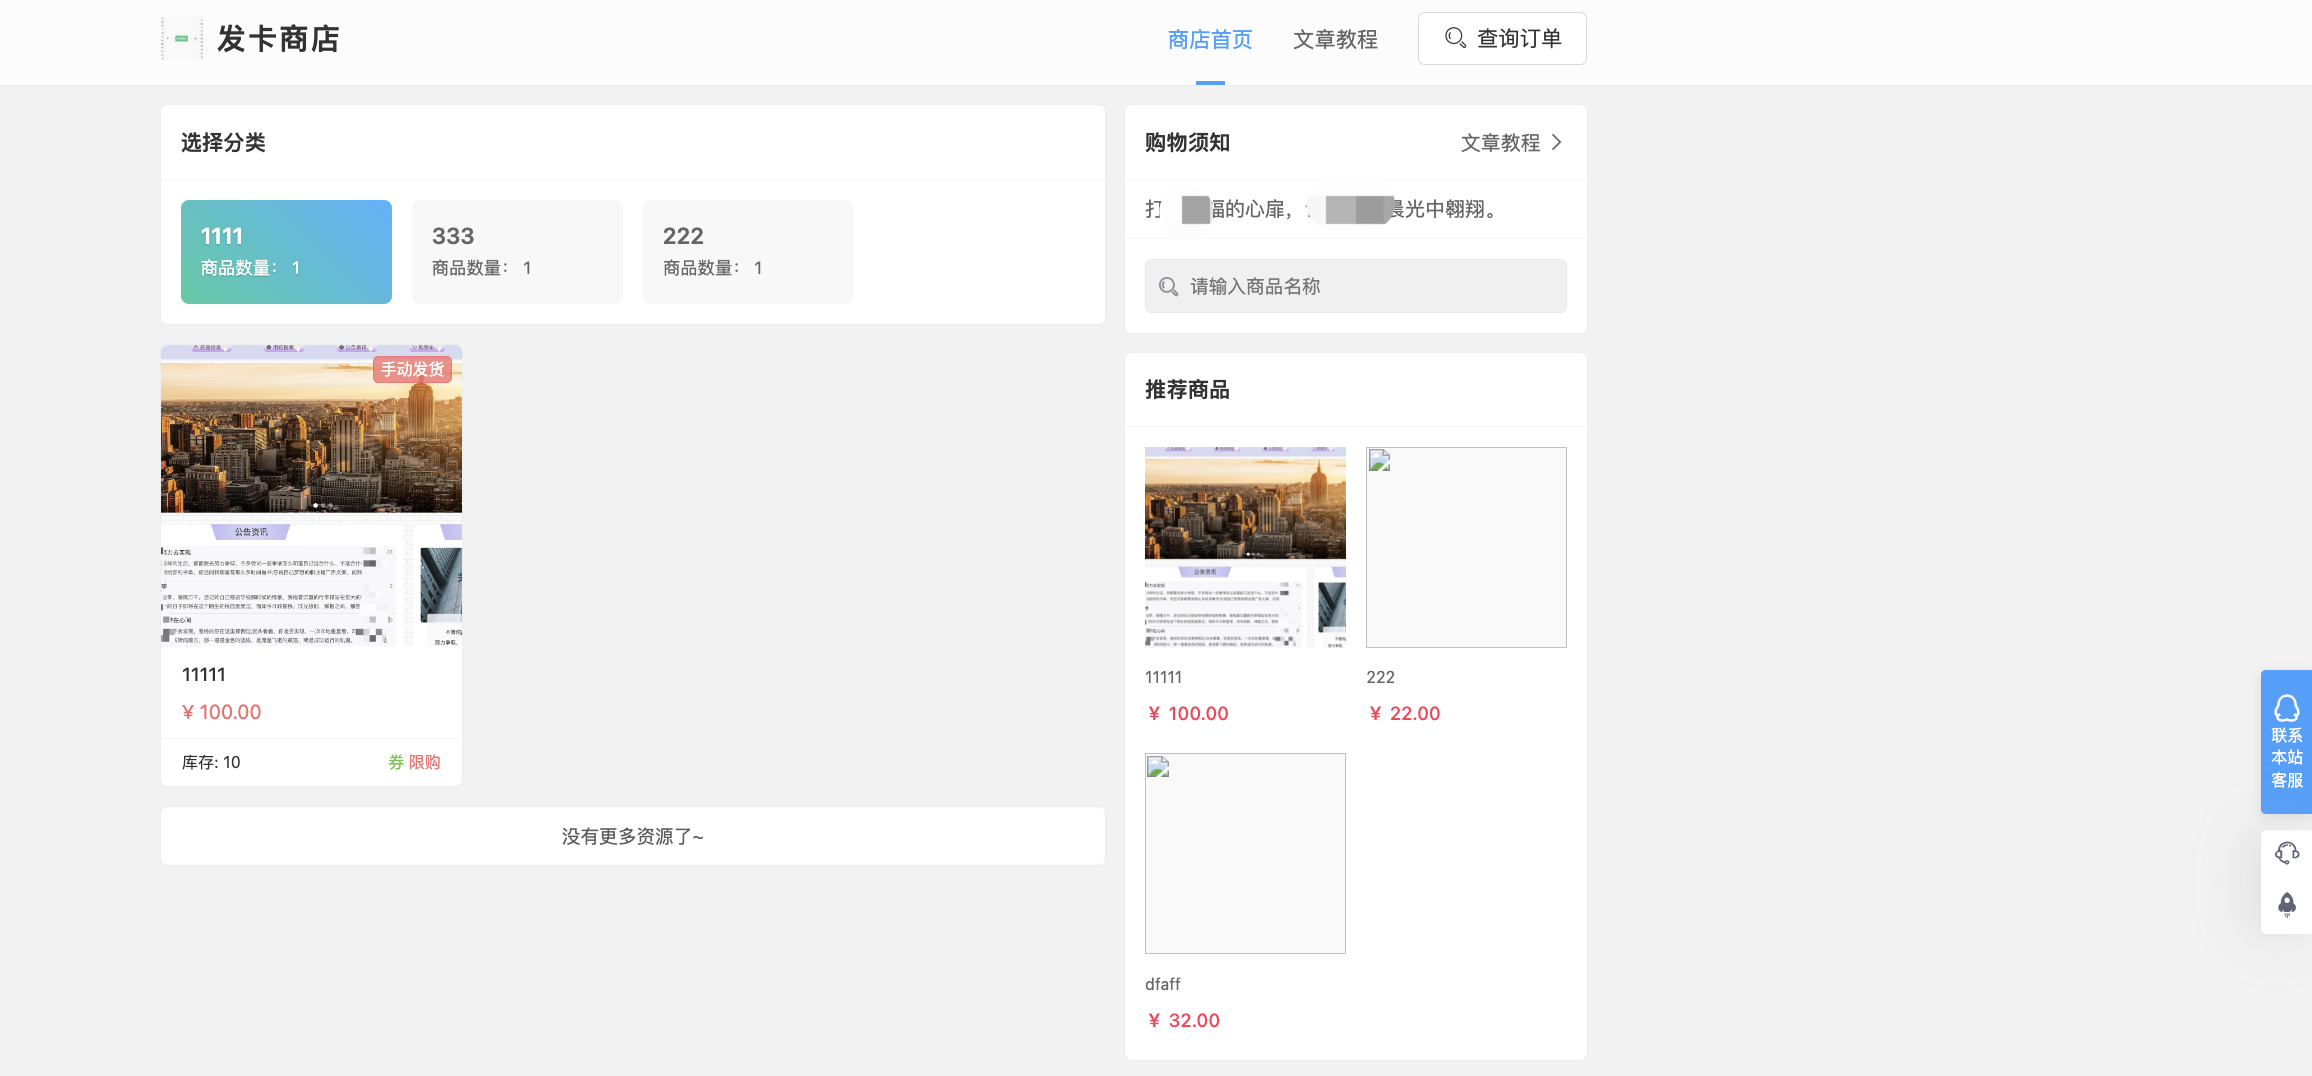Click the 发卡商店 shop logo icon

click(x=182, y=39)
